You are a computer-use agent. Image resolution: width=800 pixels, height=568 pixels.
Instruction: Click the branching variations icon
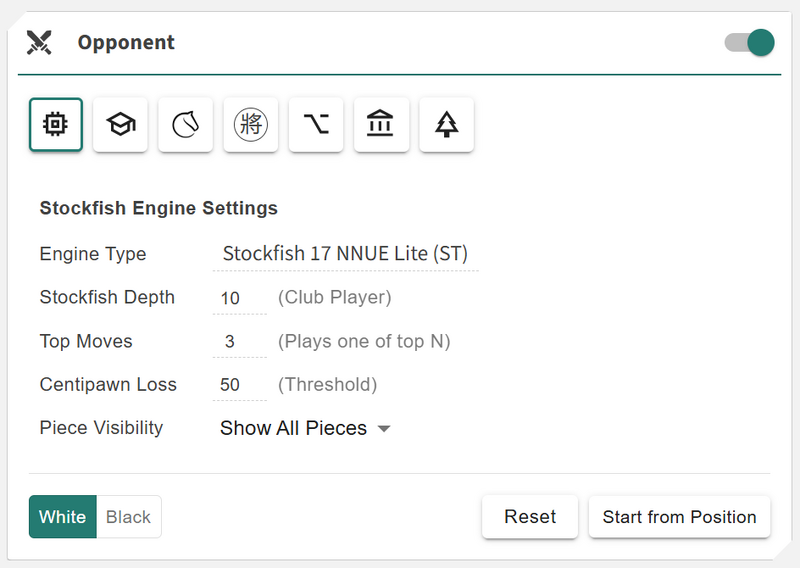[x=316, y=124]
